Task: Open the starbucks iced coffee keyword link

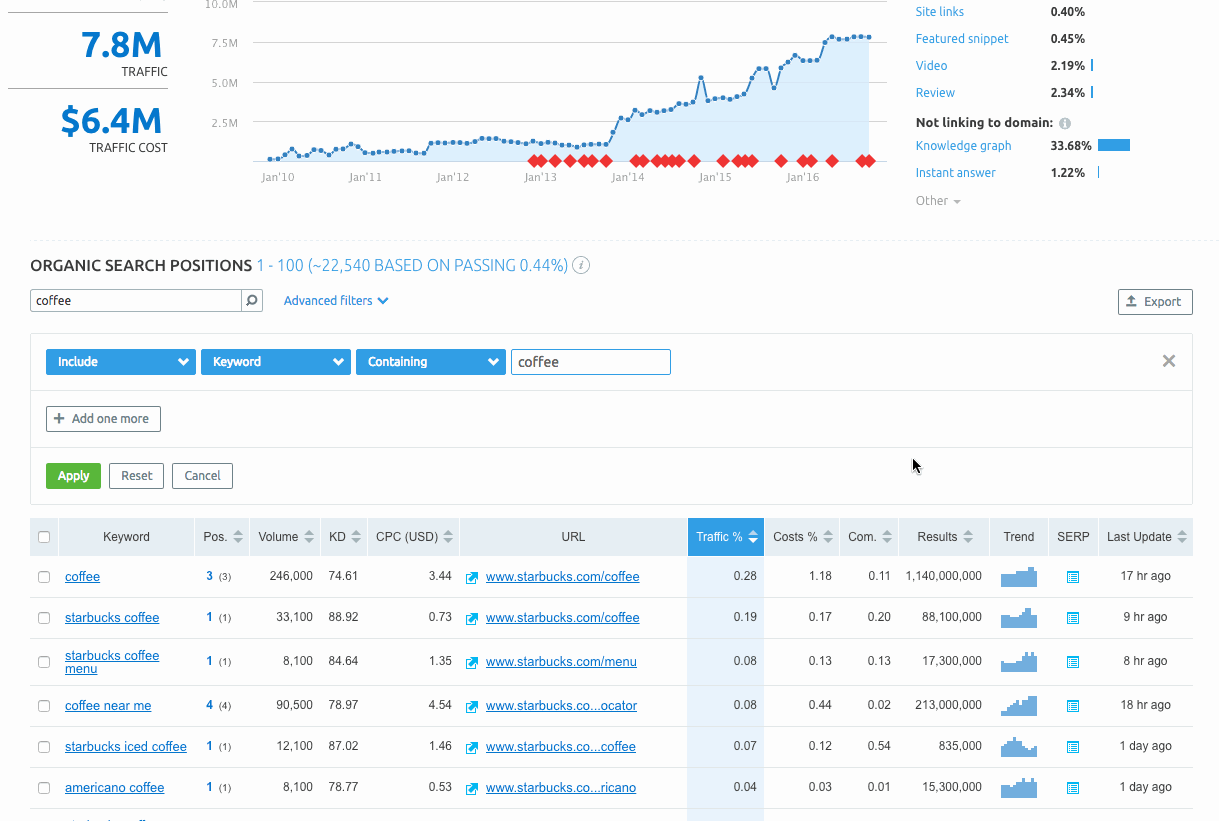Action: [x=126, y=747]
